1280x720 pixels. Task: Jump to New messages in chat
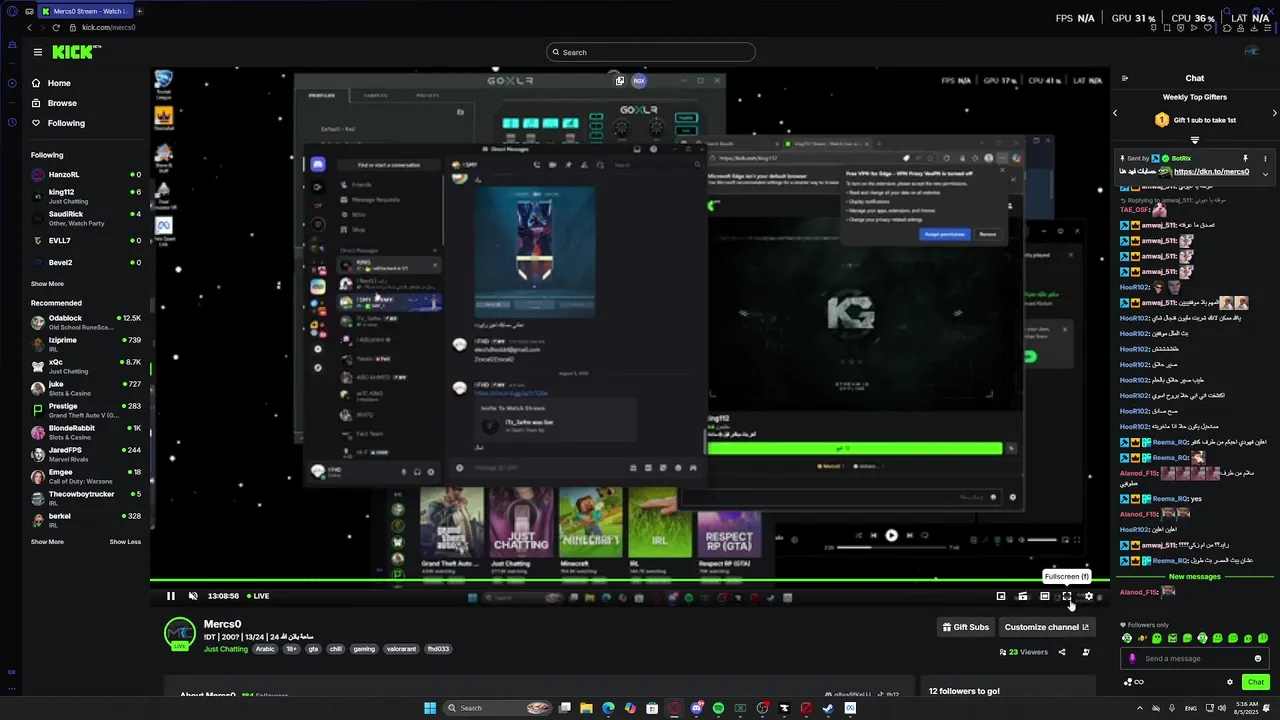point(1195,577)
